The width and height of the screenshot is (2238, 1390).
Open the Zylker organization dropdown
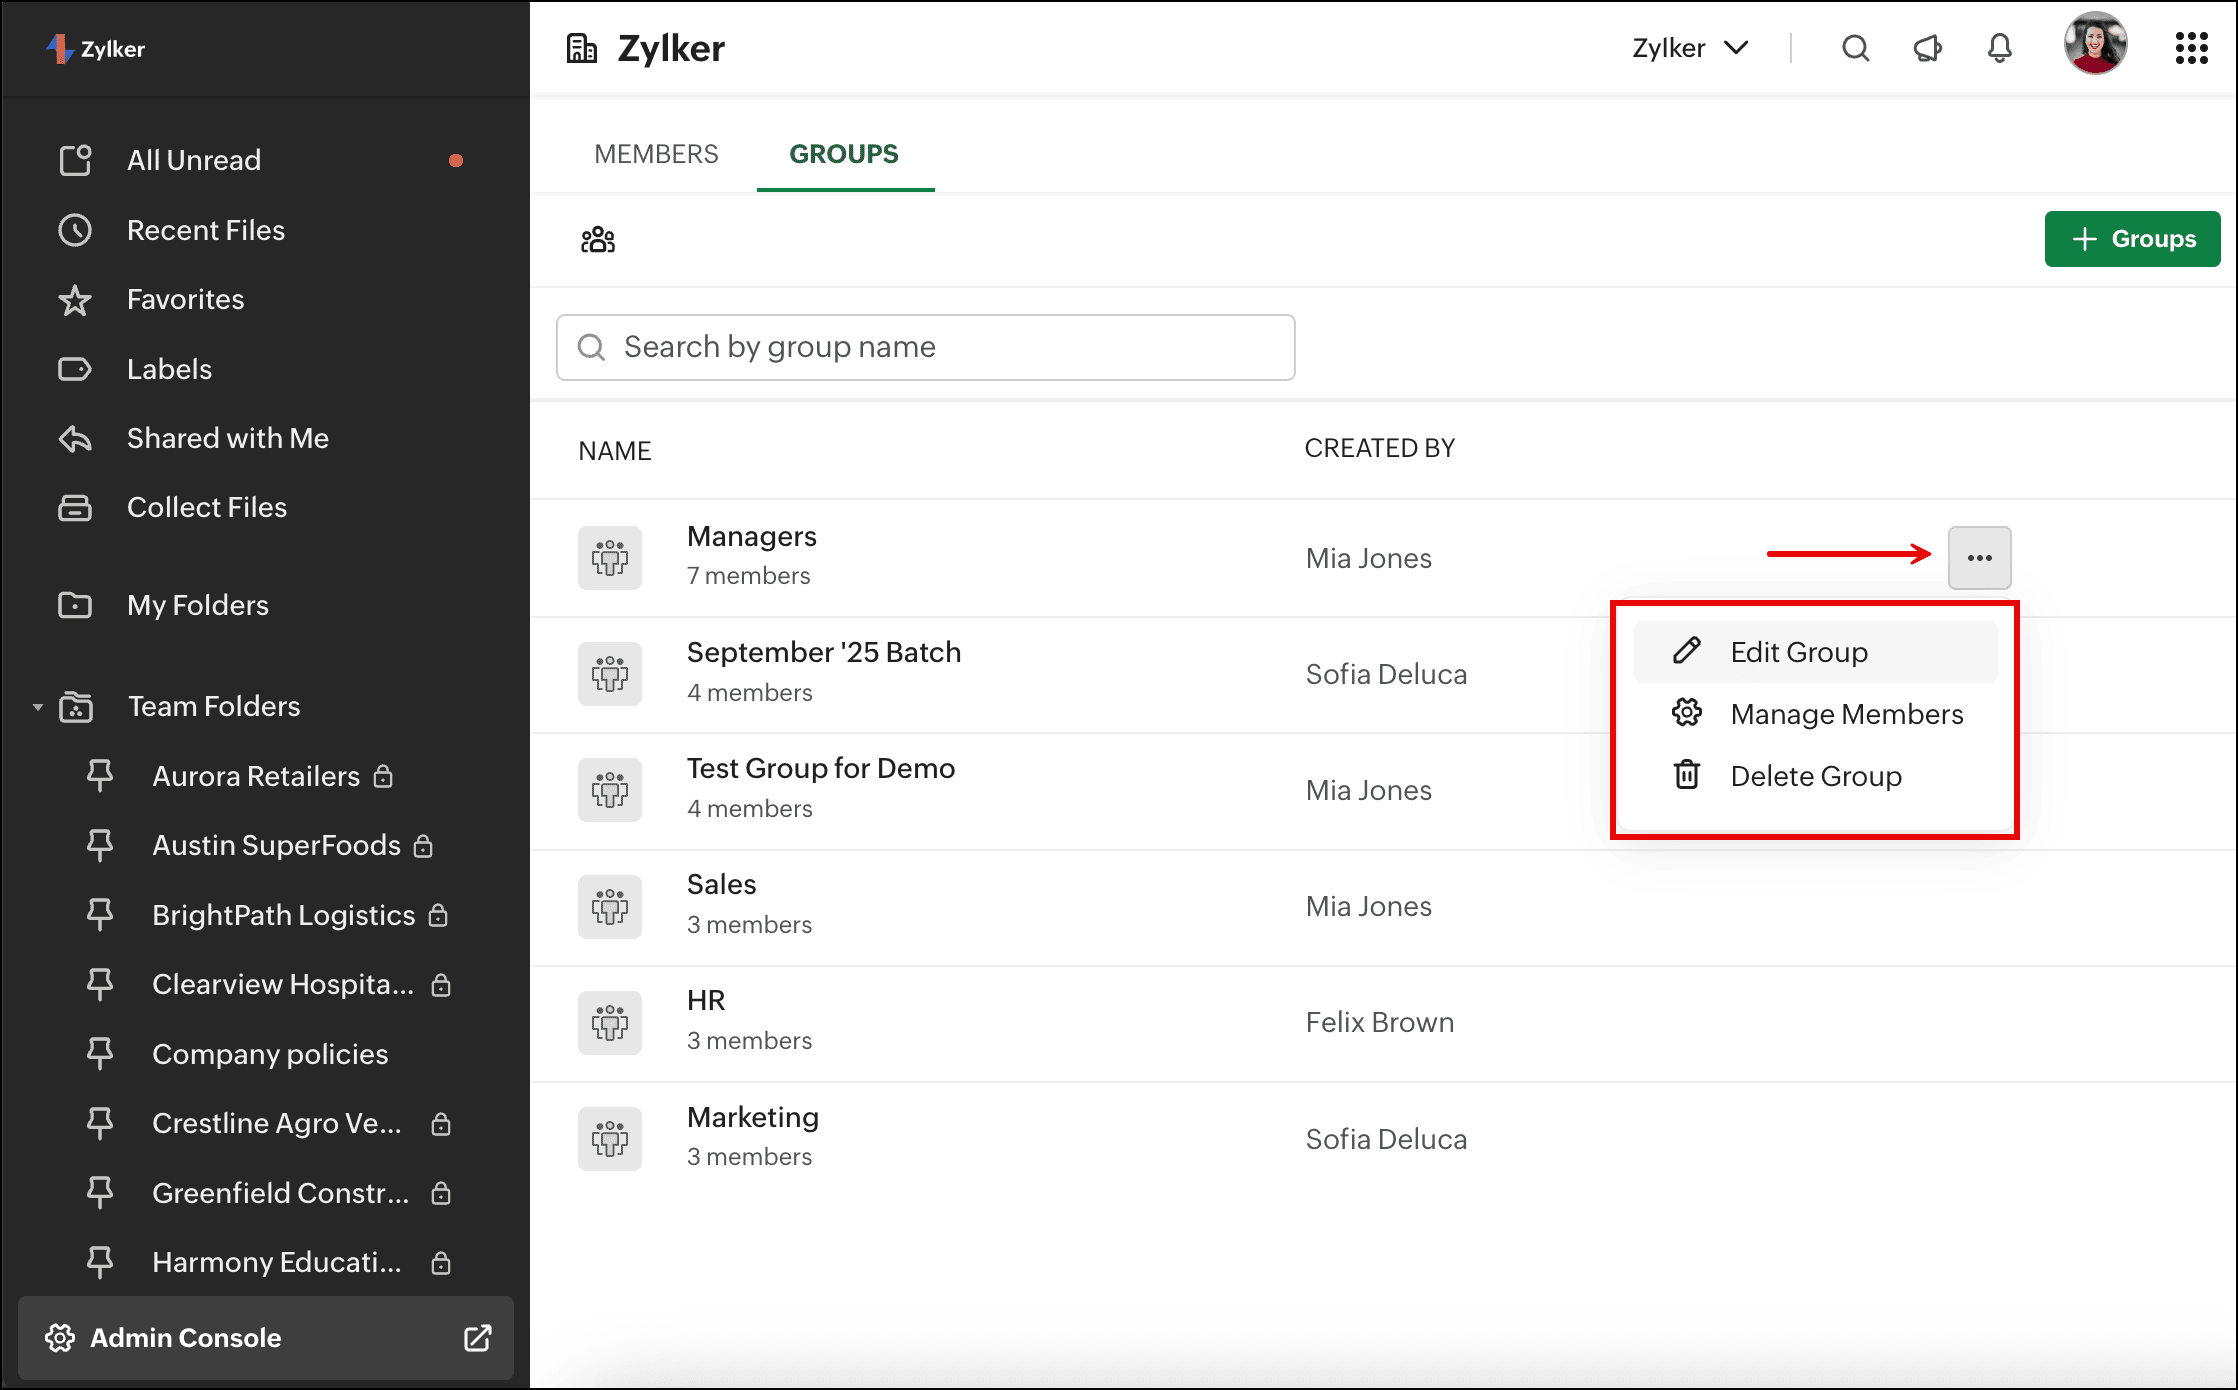[1690, 48]
